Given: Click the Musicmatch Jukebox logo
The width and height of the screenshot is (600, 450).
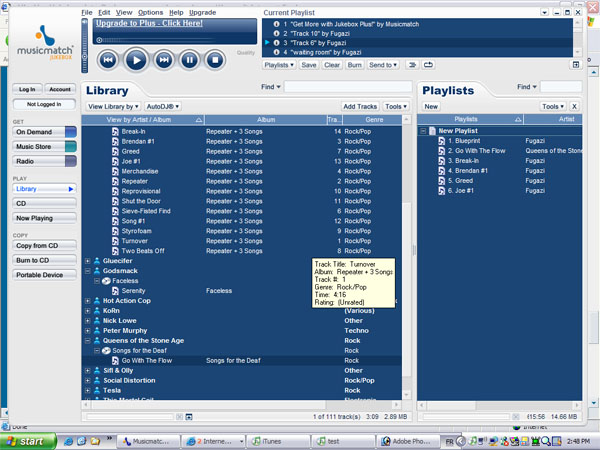Looking at the screenshot, I should 45,43.
